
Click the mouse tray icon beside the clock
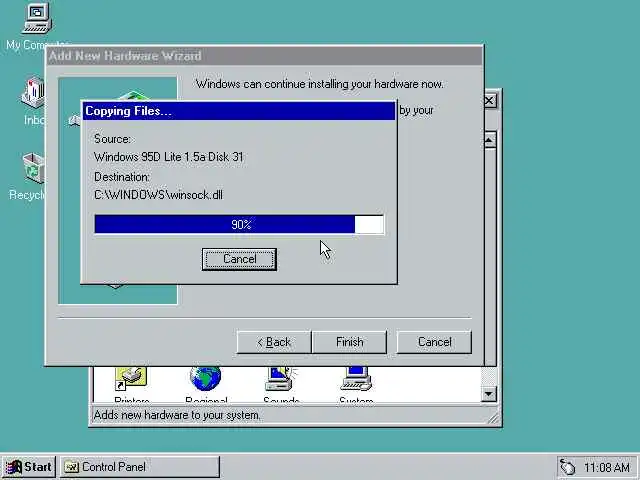(x=567, y=467)
